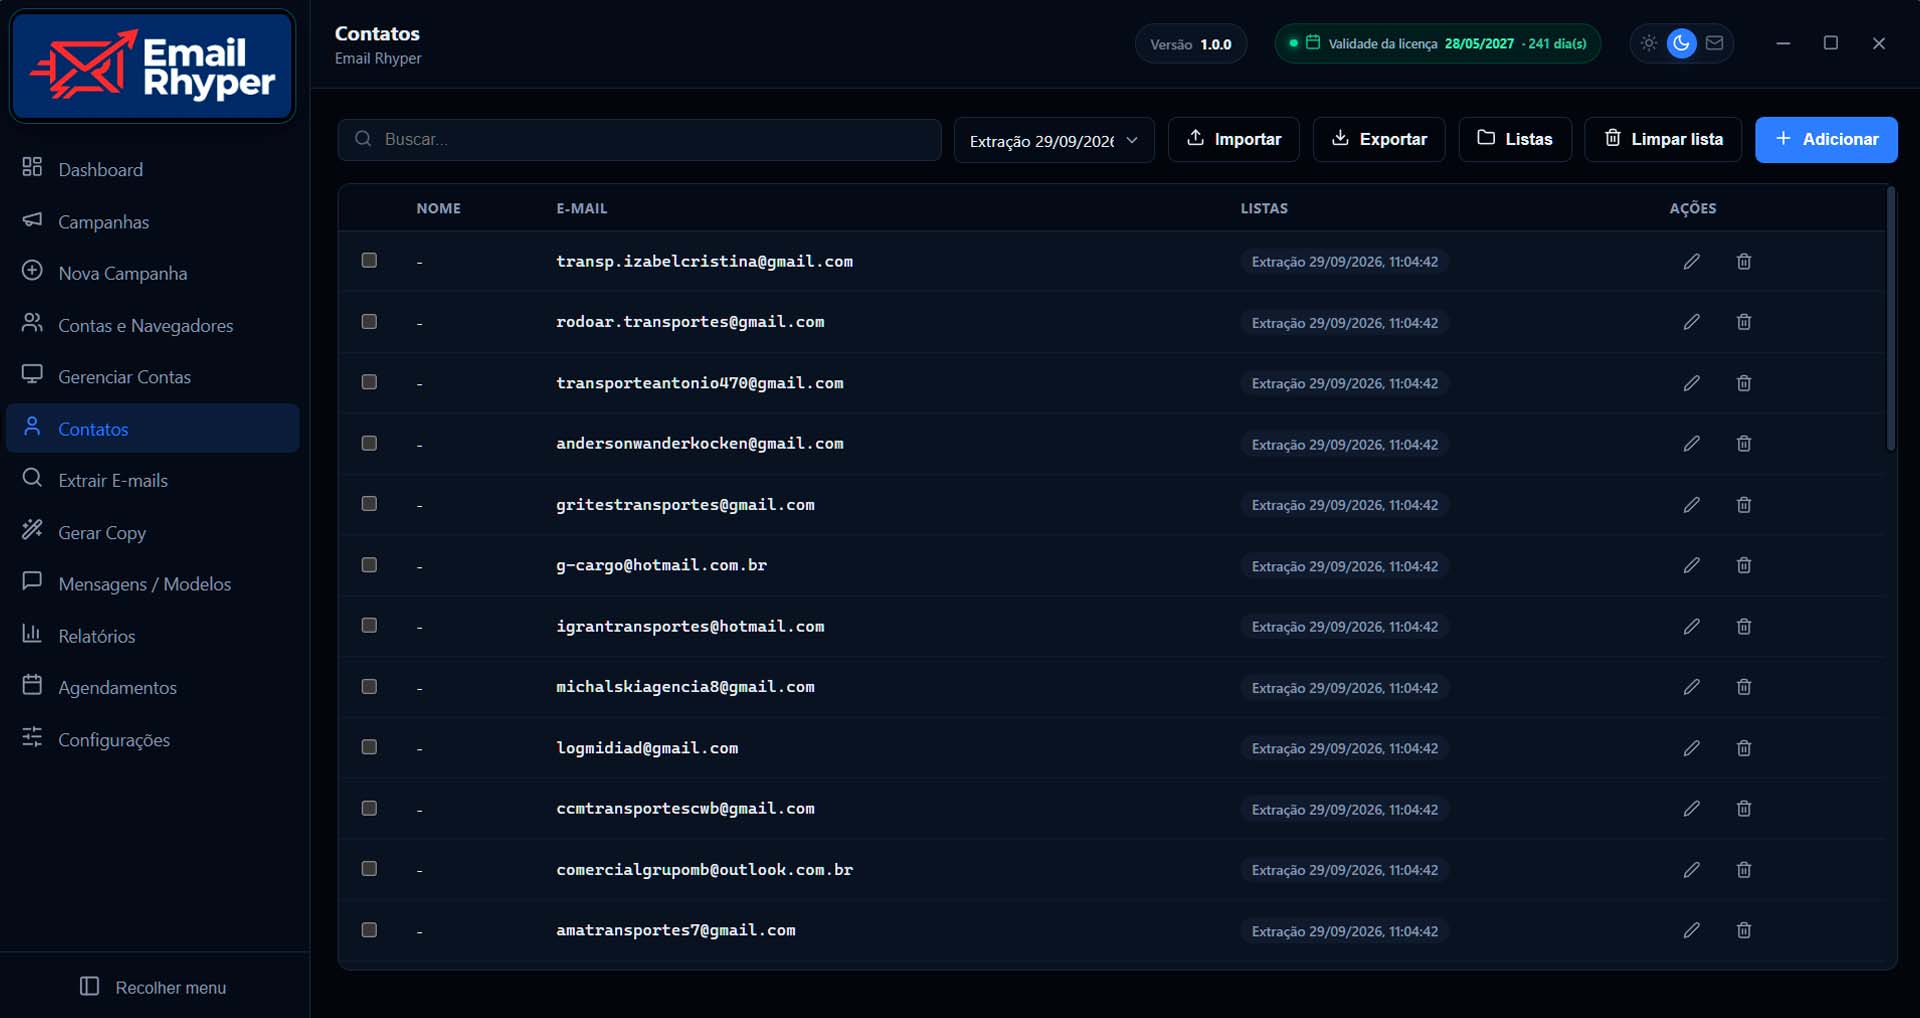Click the Exportar button
The image size is (1920, 1018).
(1379, 139)
